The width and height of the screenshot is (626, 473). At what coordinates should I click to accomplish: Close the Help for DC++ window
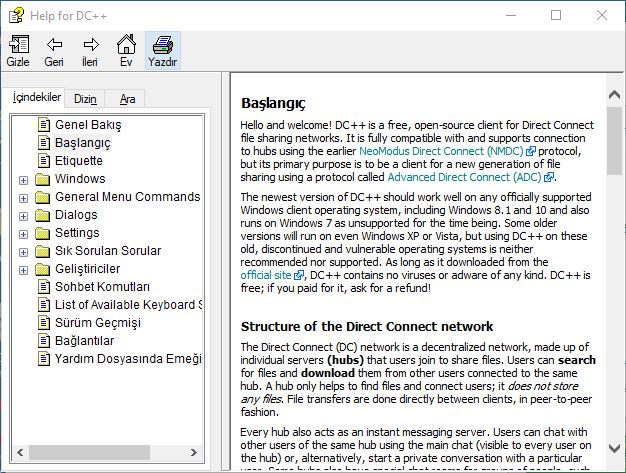coord(602,16)
